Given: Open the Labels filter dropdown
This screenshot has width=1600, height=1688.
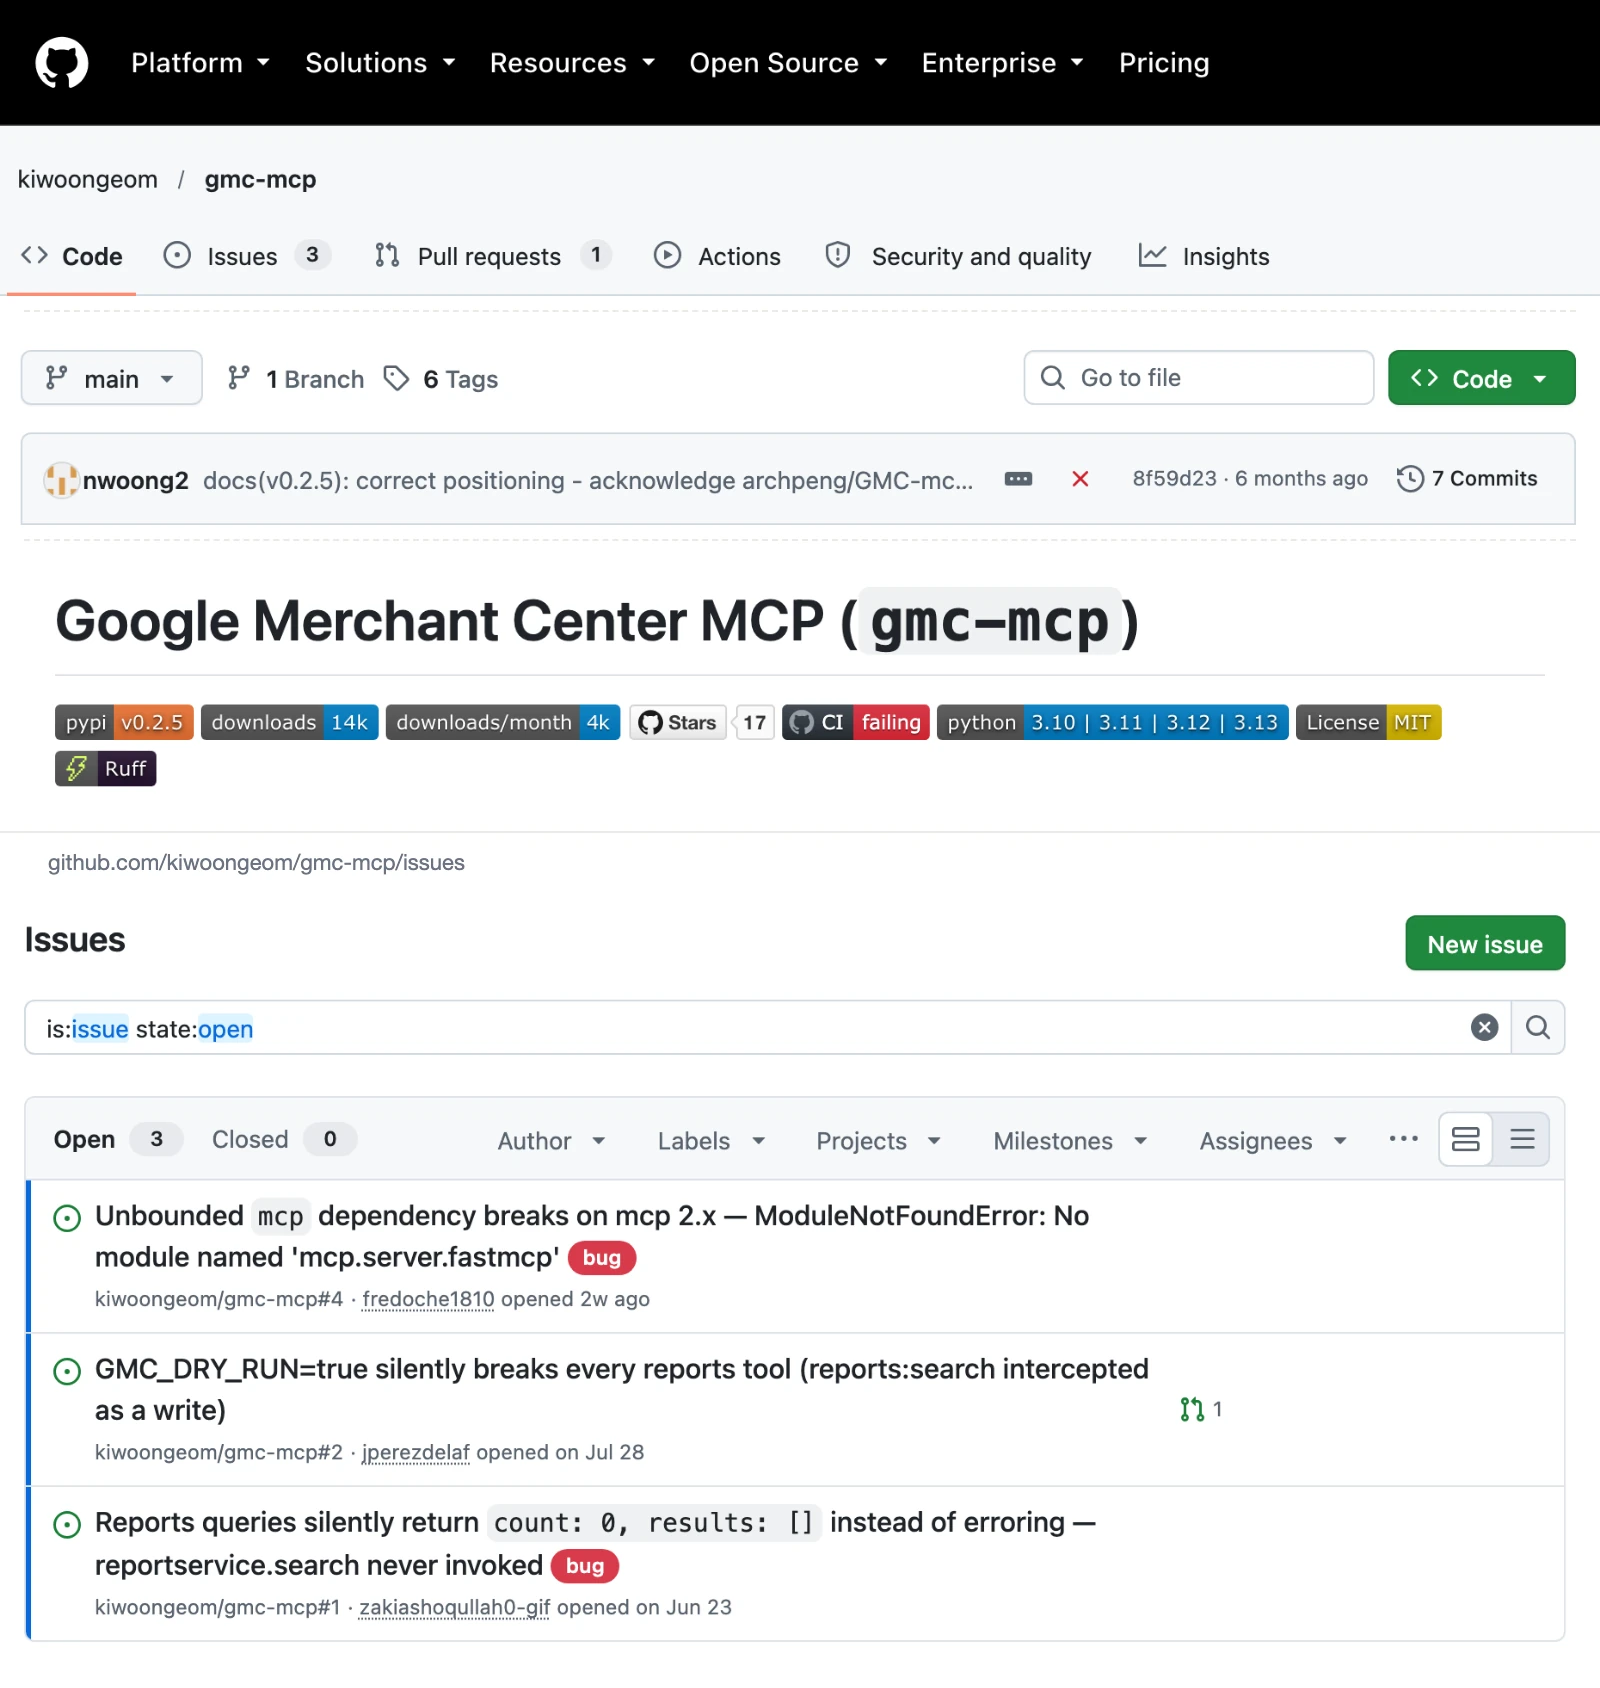Looking at the screenshot, I should click(x=711, y=1141).
